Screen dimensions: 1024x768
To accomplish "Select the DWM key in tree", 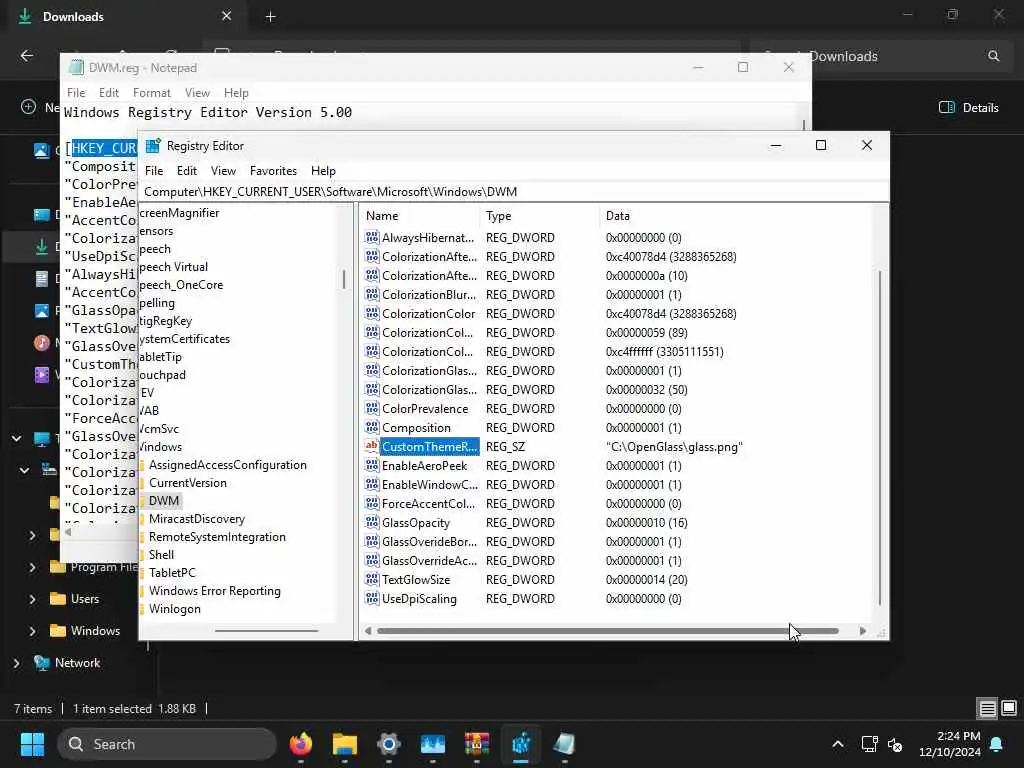I will (163, 501).
